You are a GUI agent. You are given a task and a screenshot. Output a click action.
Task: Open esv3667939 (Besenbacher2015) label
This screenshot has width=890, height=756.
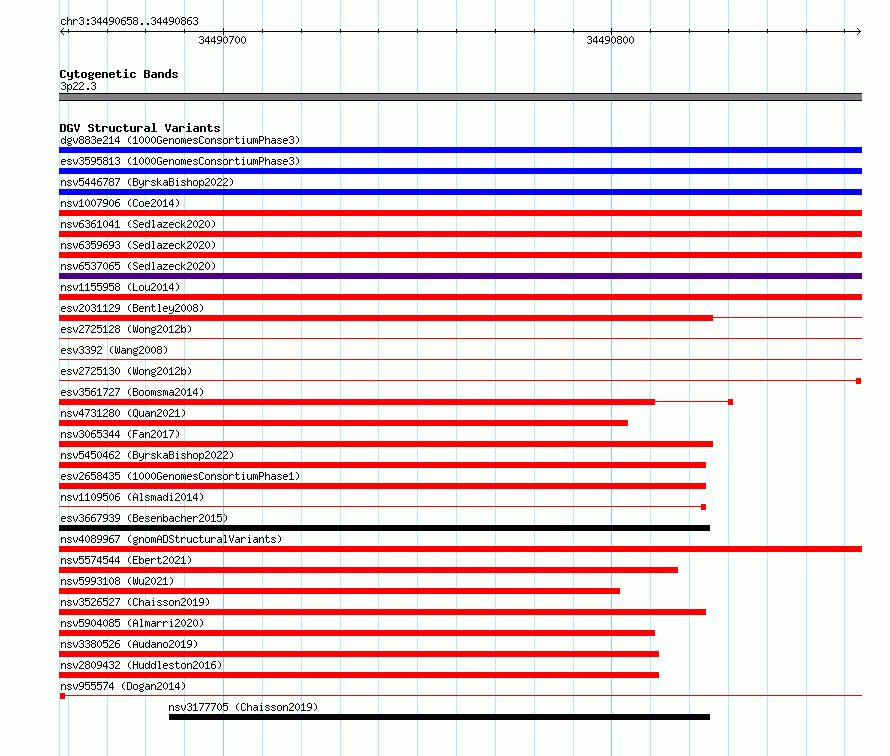coord(144,518)
